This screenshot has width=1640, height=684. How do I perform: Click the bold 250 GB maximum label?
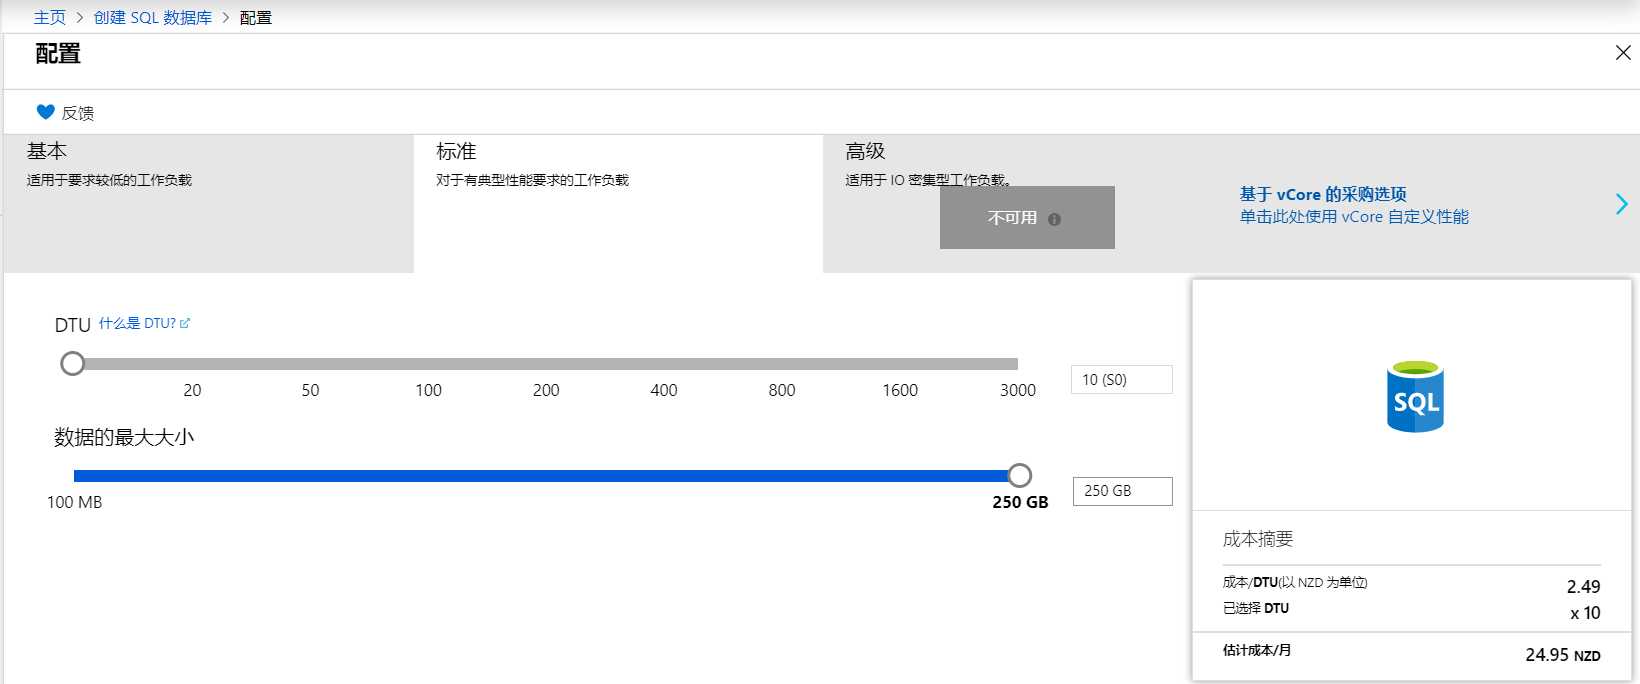(1020, 502)
